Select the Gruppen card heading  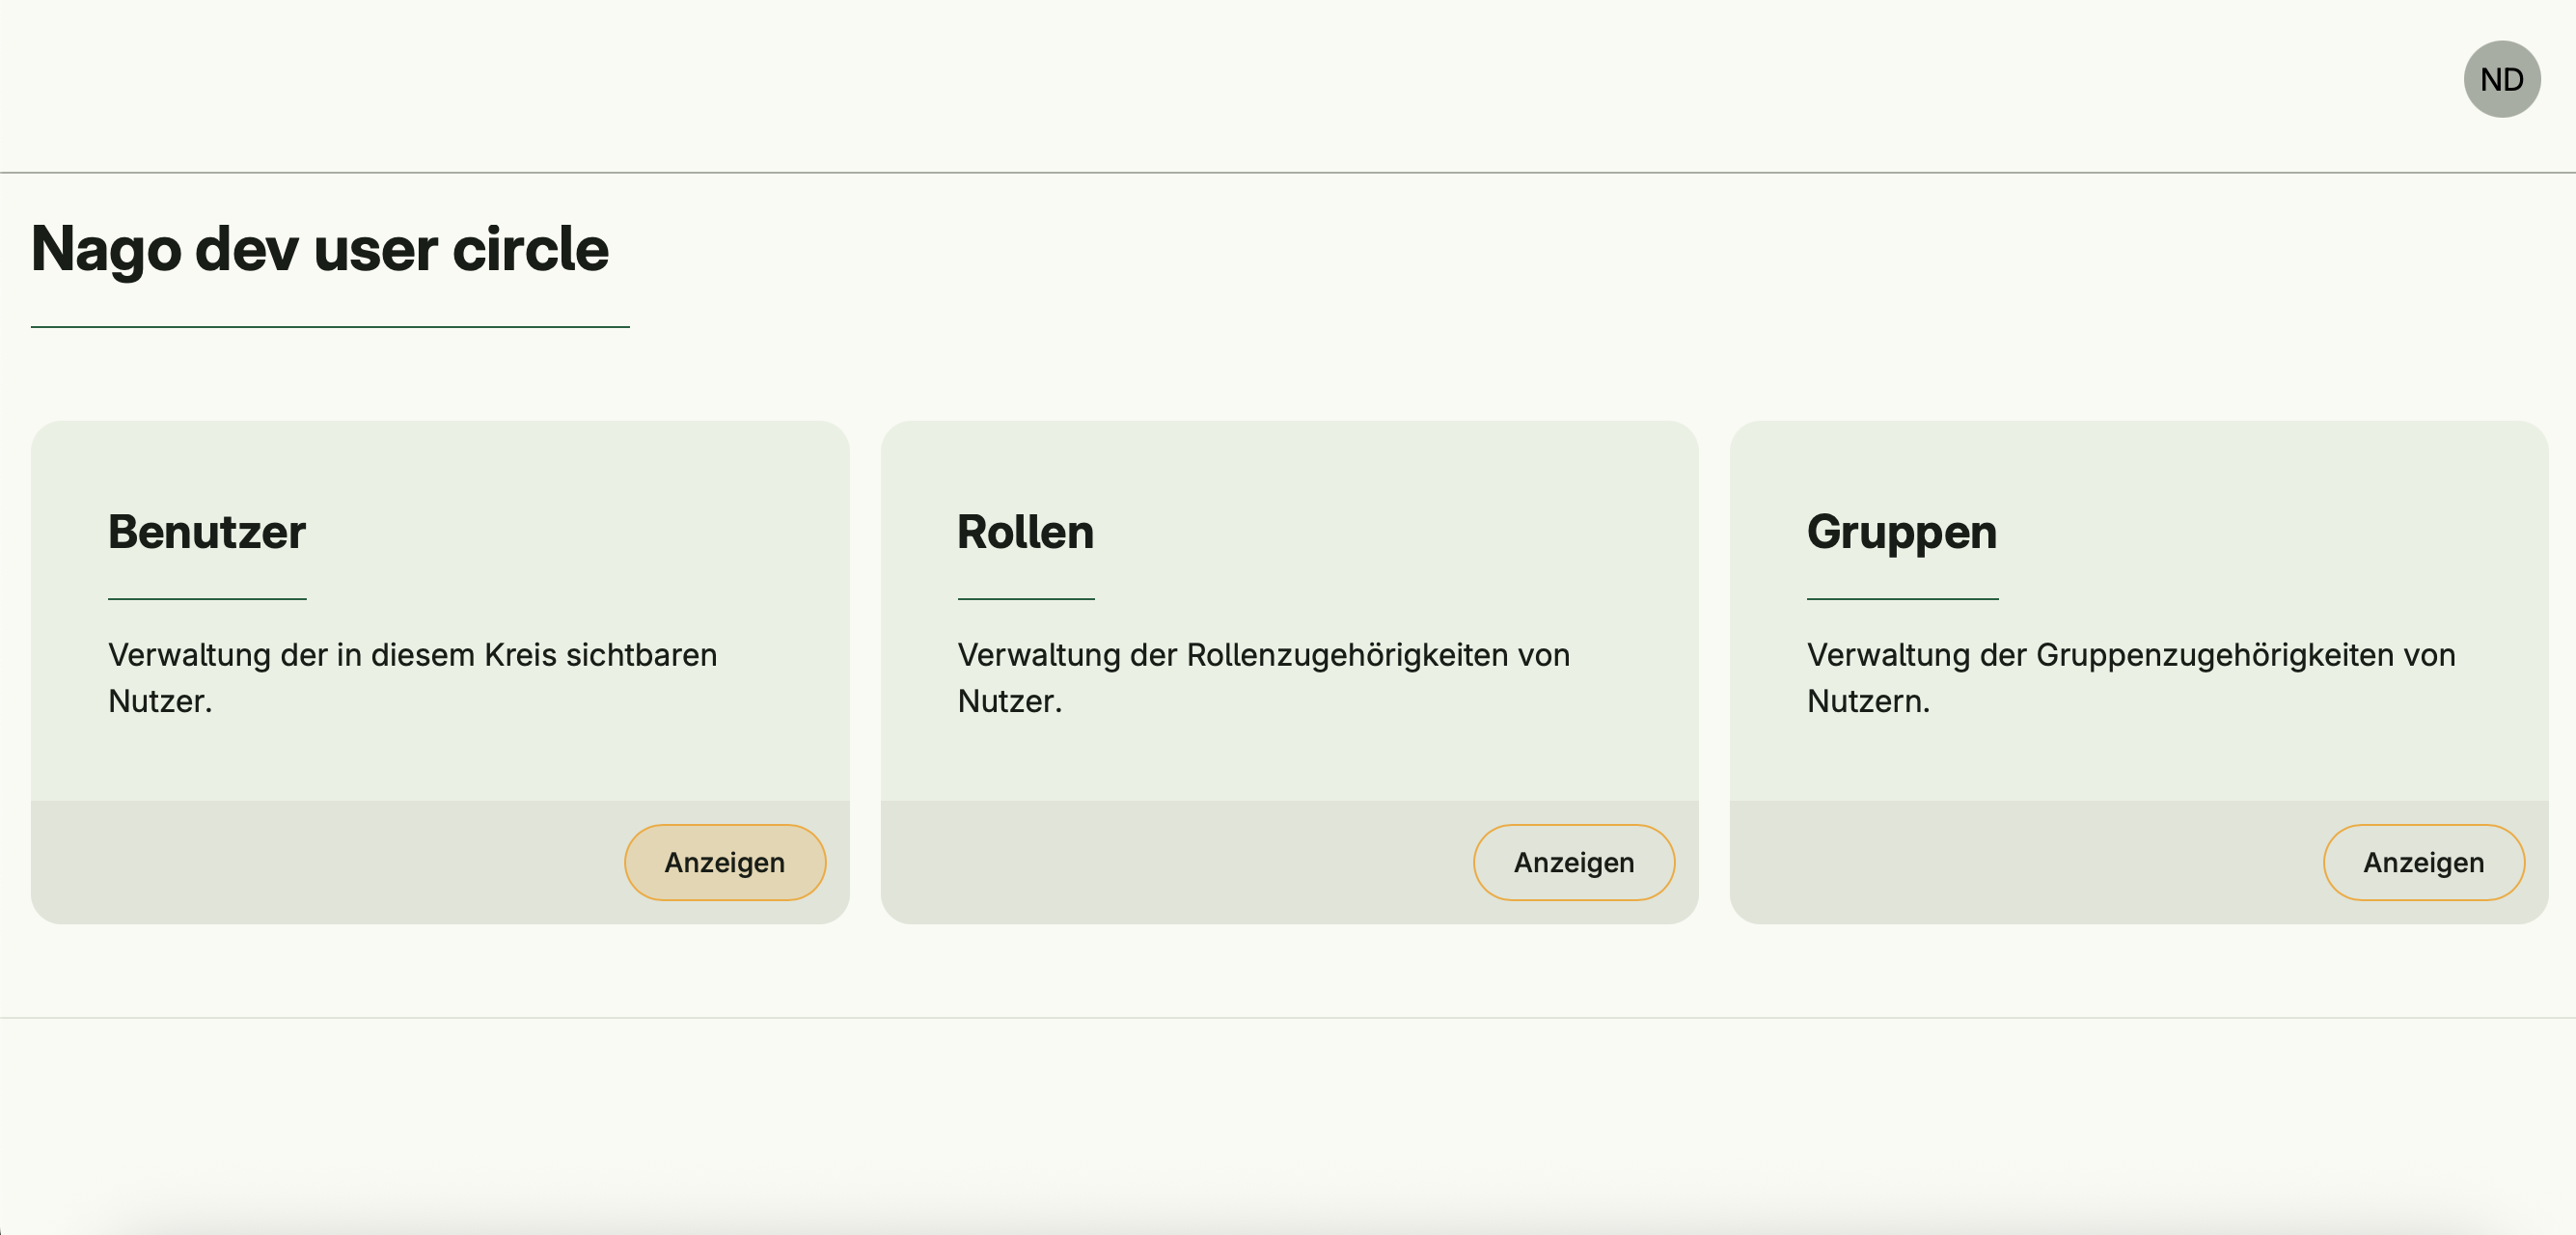(x=1901, y=531)
